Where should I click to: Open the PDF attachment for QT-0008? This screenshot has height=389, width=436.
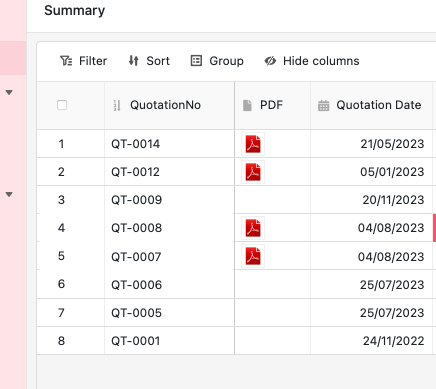(253, 228)
